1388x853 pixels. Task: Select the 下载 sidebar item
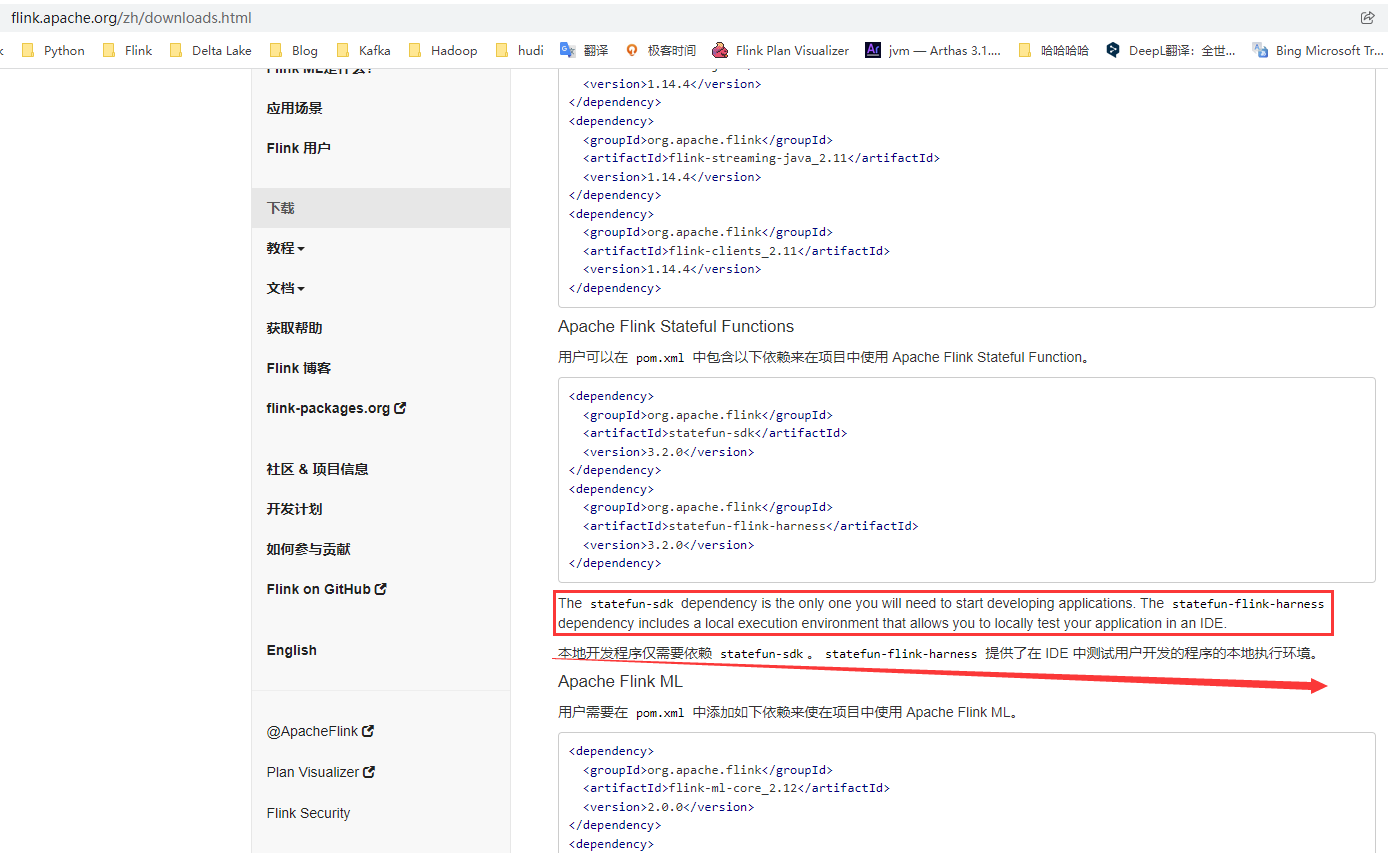381,208
